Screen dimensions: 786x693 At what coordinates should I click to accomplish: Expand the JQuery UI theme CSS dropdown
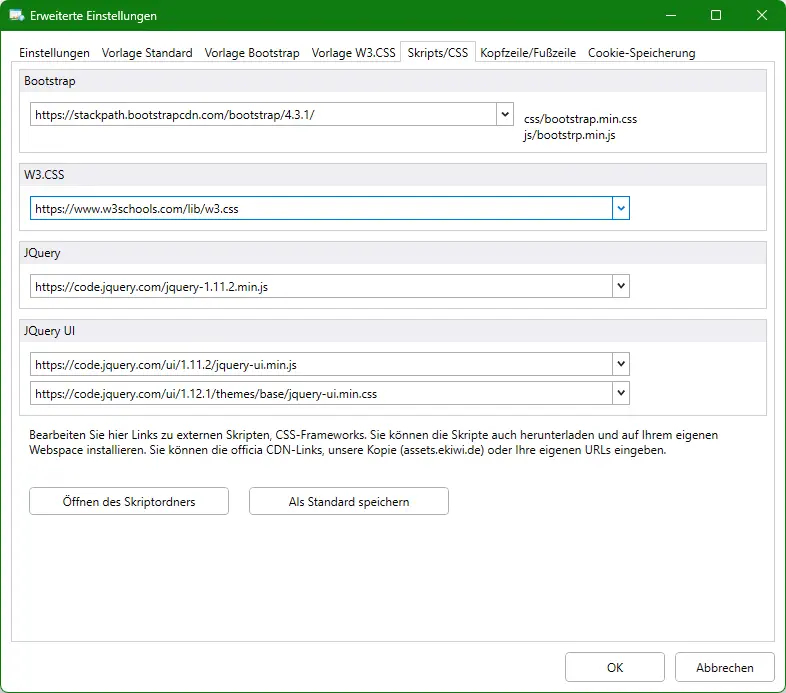(x=621, y=393)
